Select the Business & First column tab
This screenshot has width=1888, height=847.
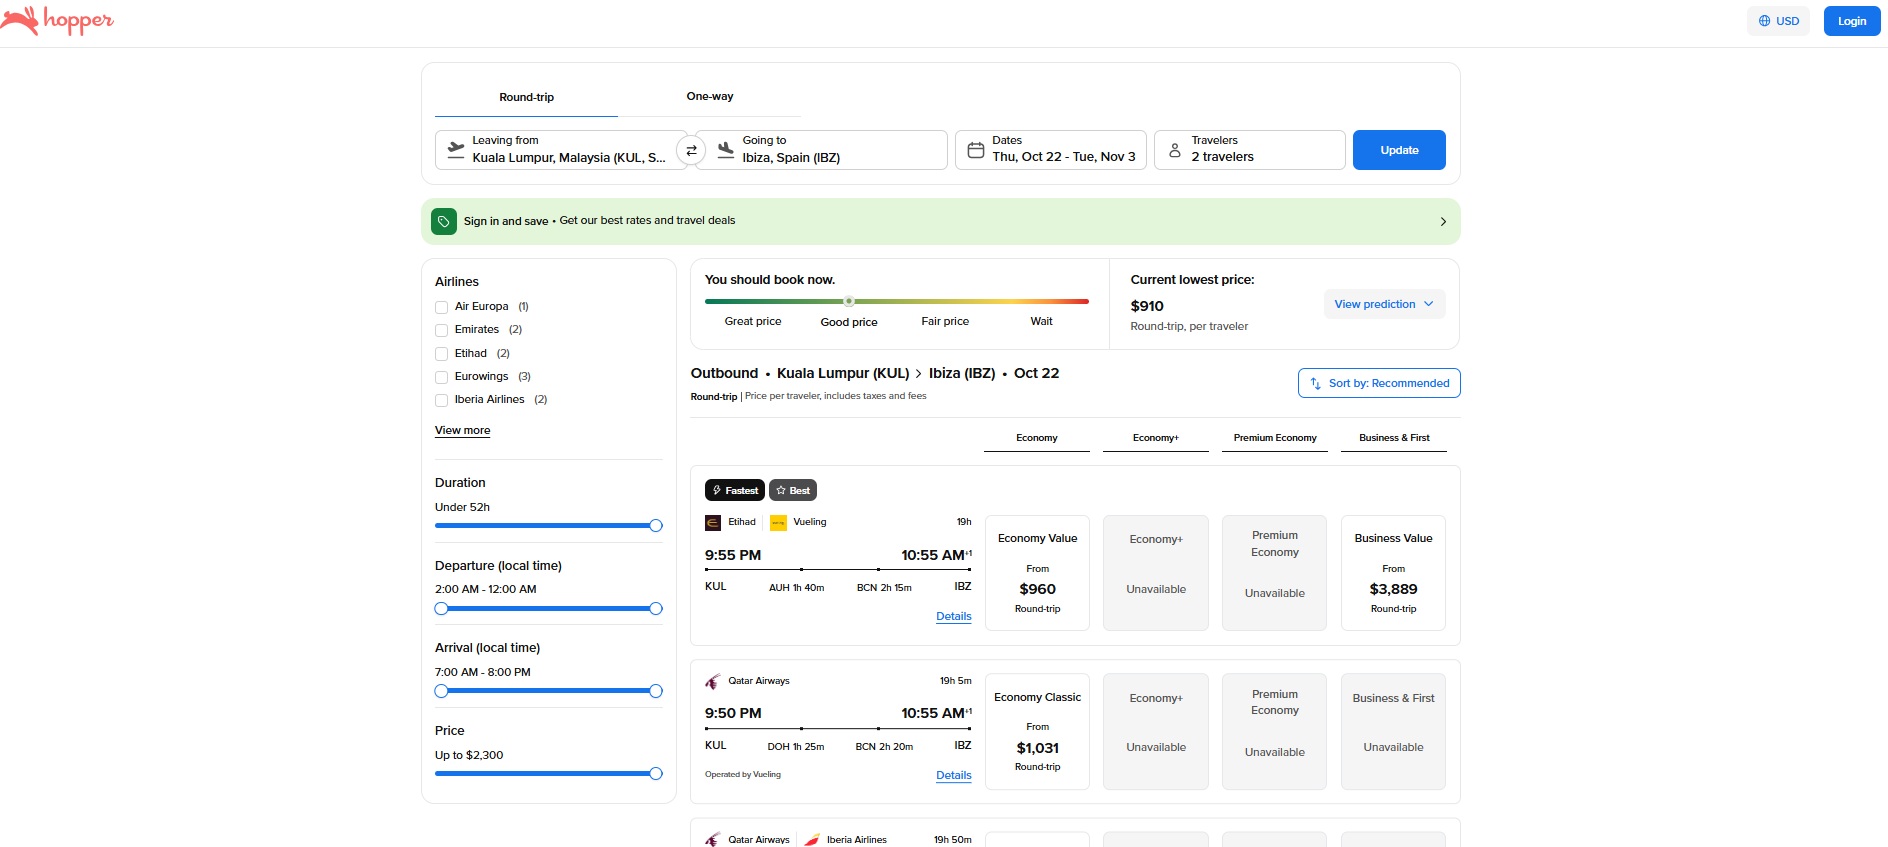[x=1394, y=438]
